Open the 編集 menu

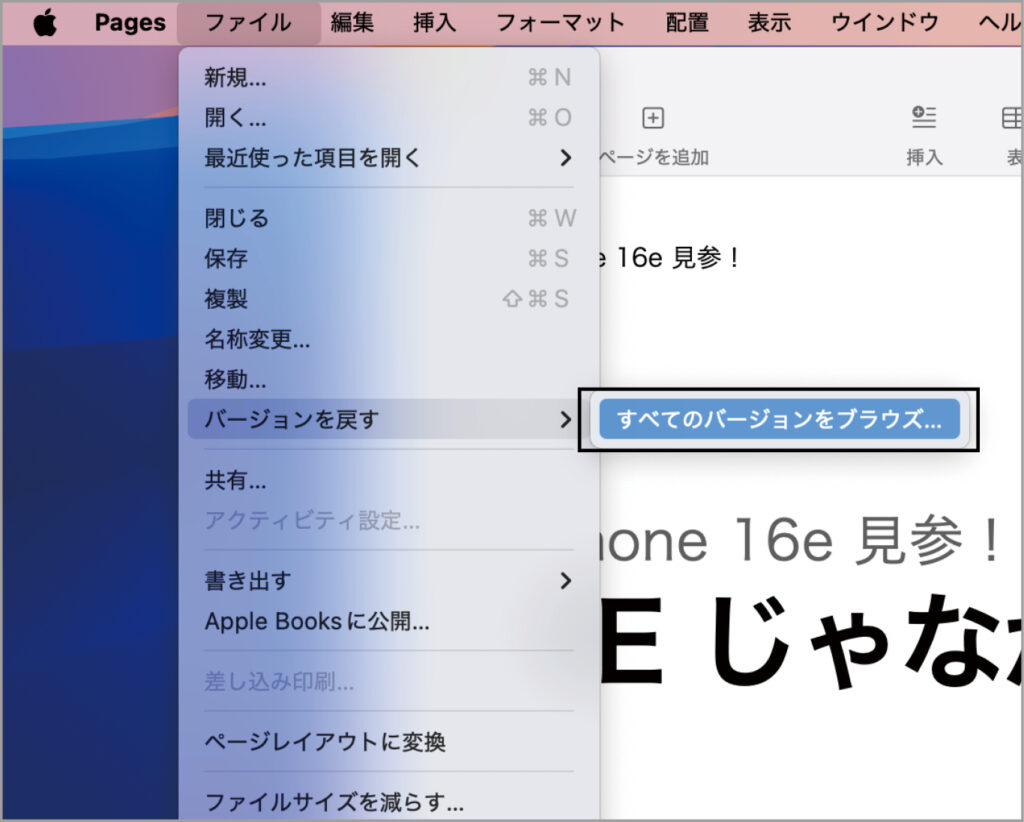coord(352,23)
